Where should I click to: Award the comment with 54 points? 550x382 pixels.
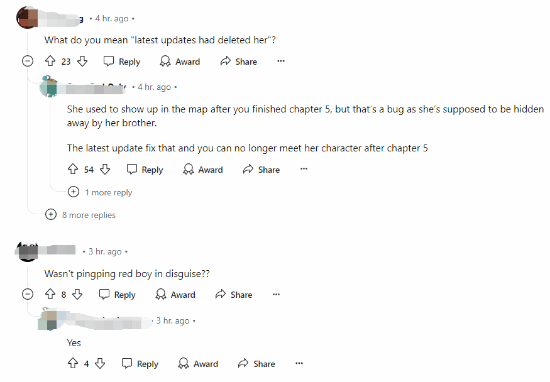click(x=203, y=169)
